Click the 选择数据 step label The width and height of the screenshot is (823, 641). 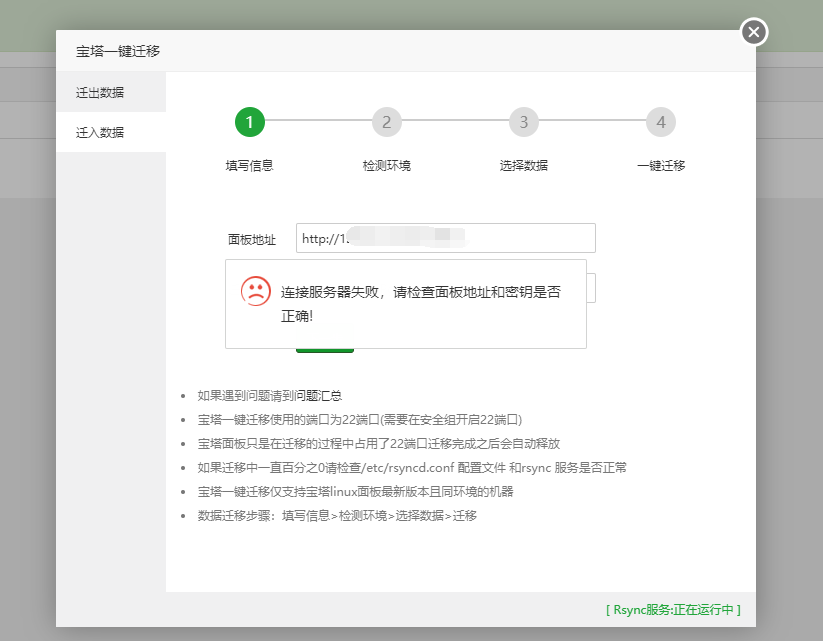click(x=524, y=165)
